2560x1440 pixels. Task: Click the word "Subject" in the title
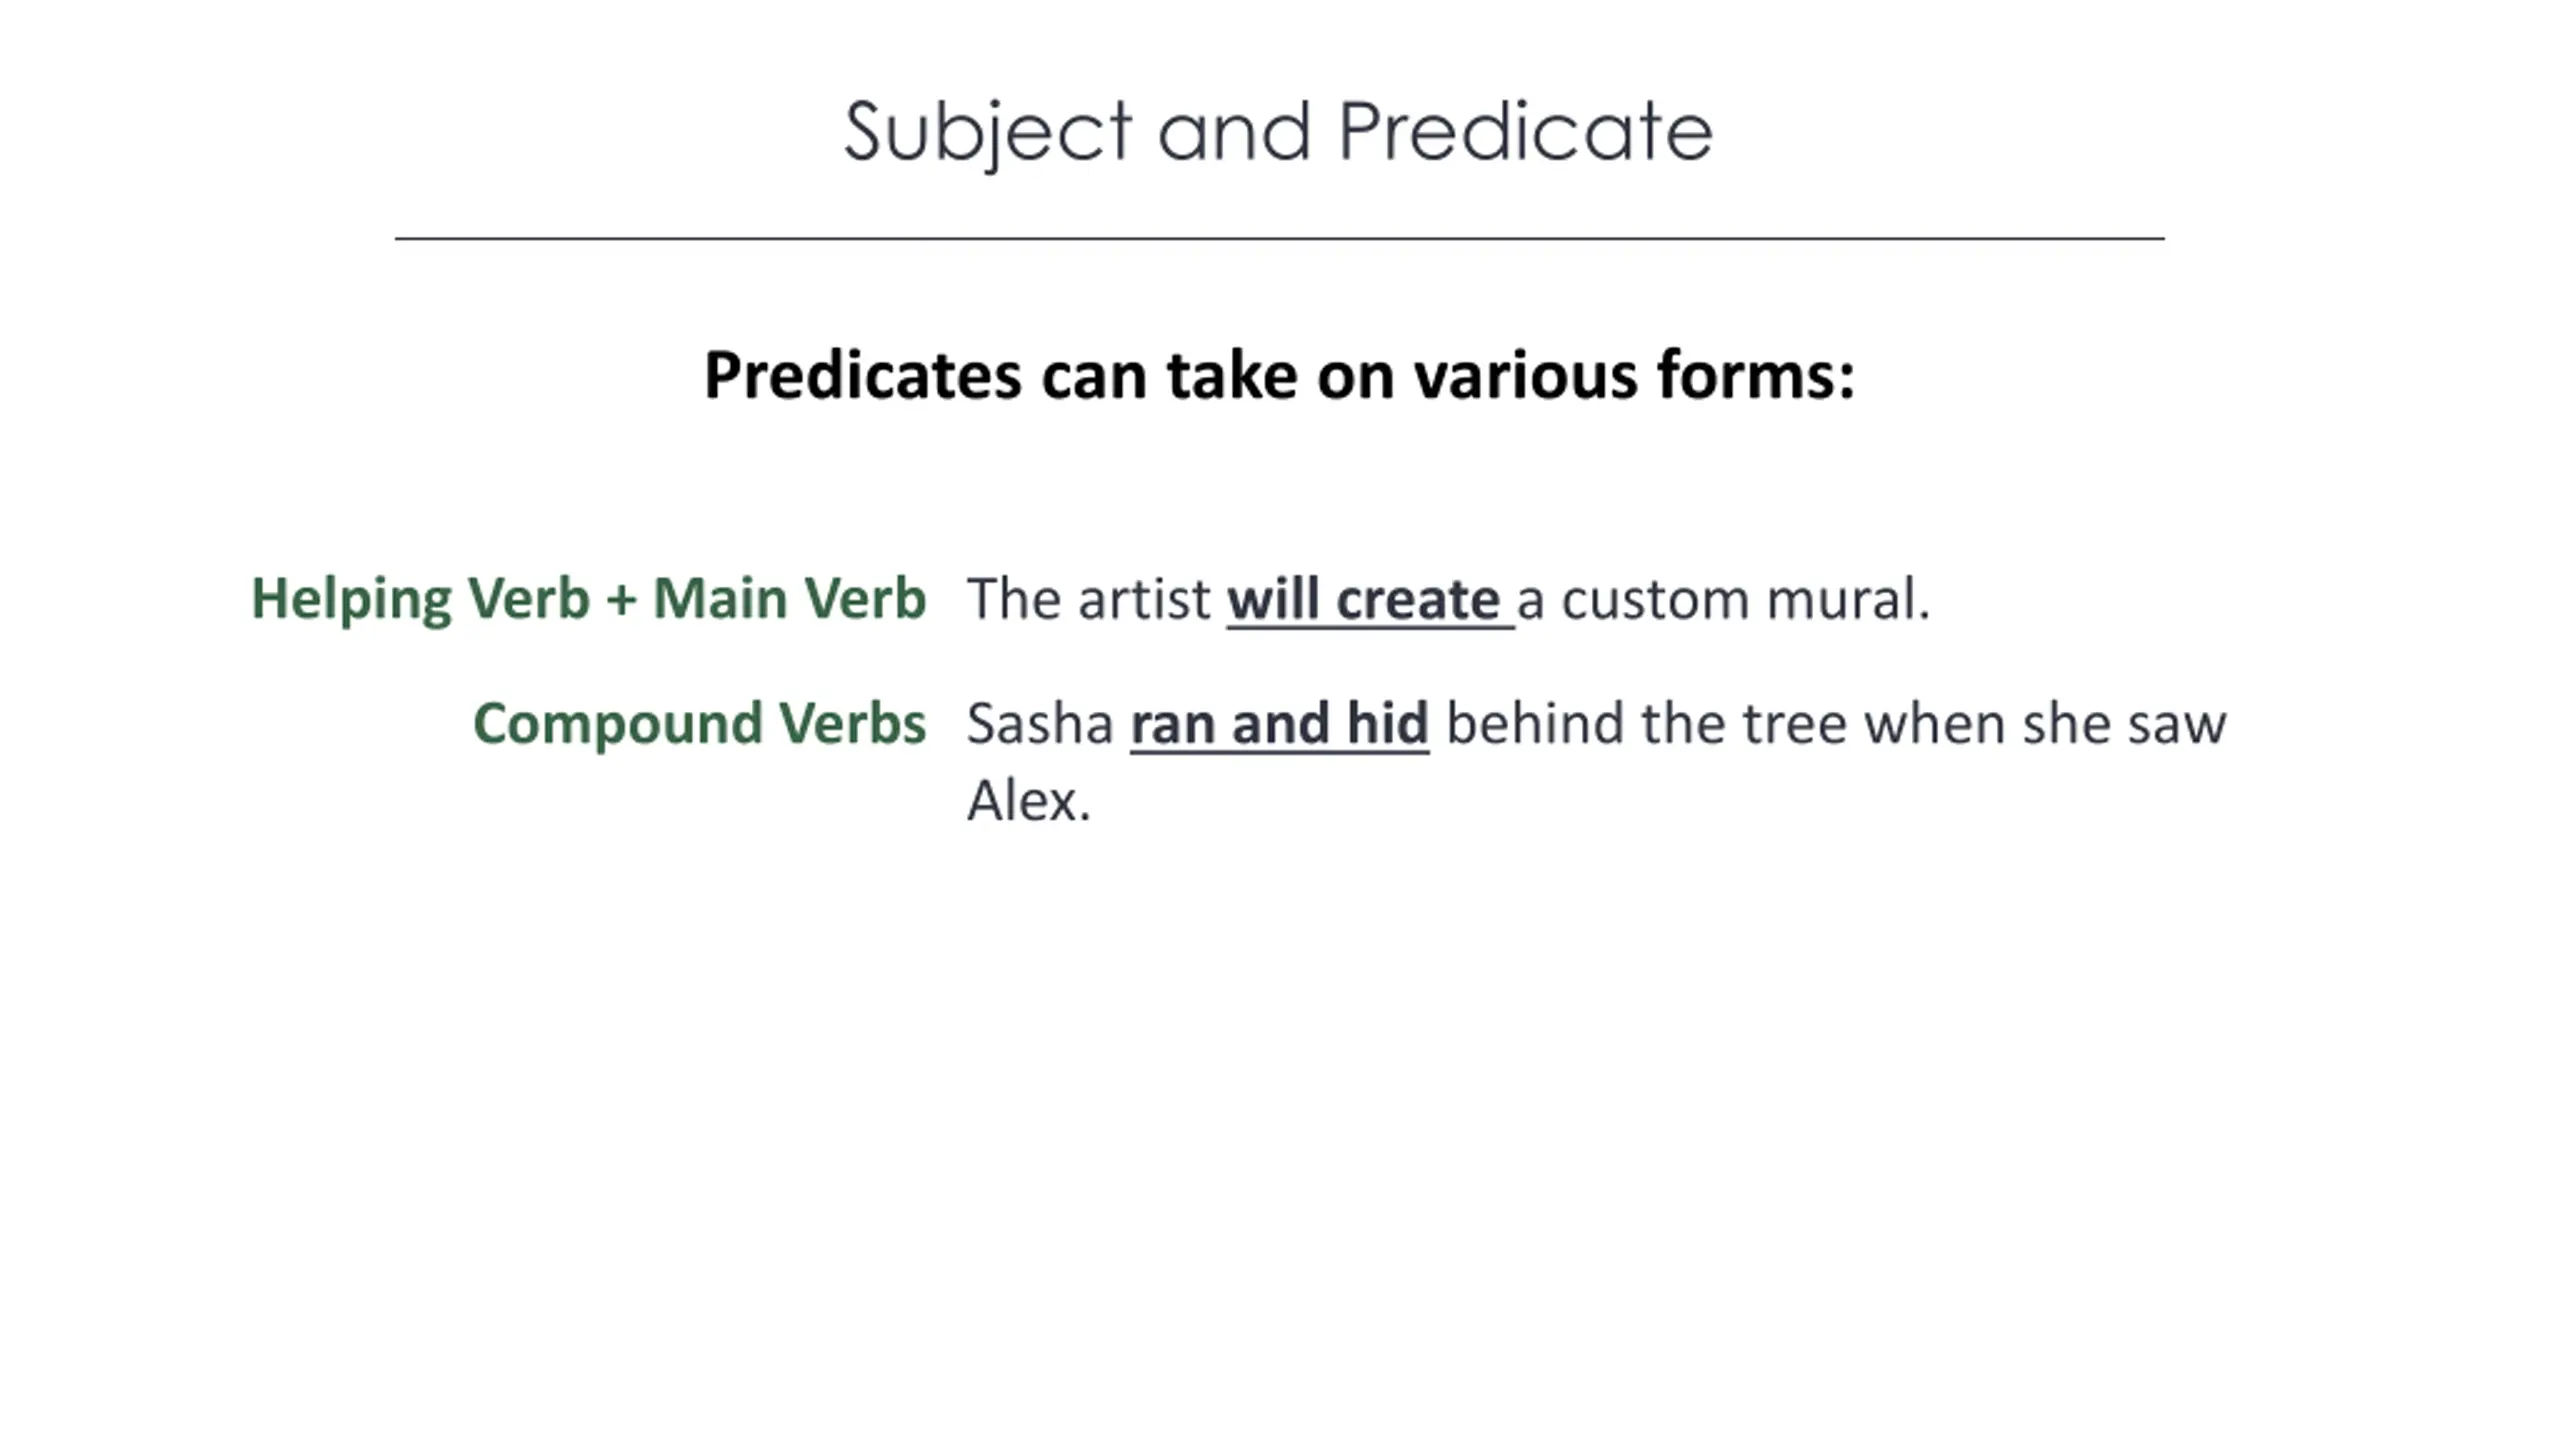(x=988, y=132)
